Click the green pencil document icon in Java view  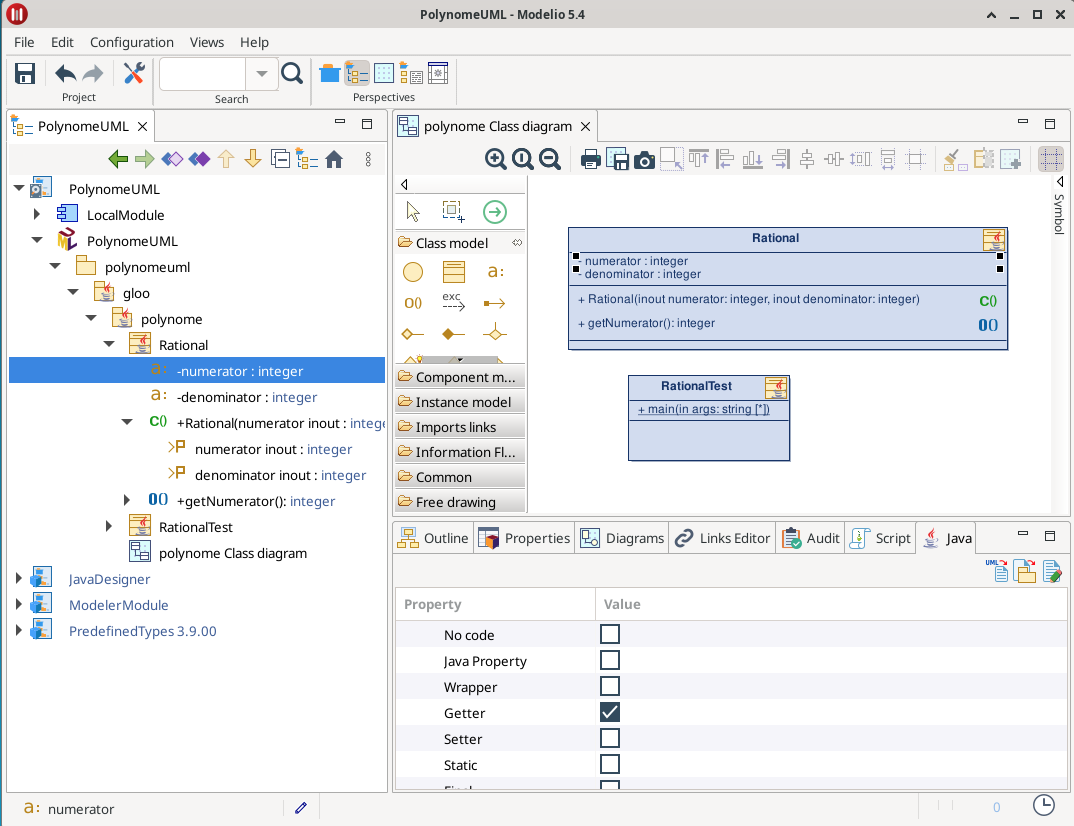point(1051,571)
